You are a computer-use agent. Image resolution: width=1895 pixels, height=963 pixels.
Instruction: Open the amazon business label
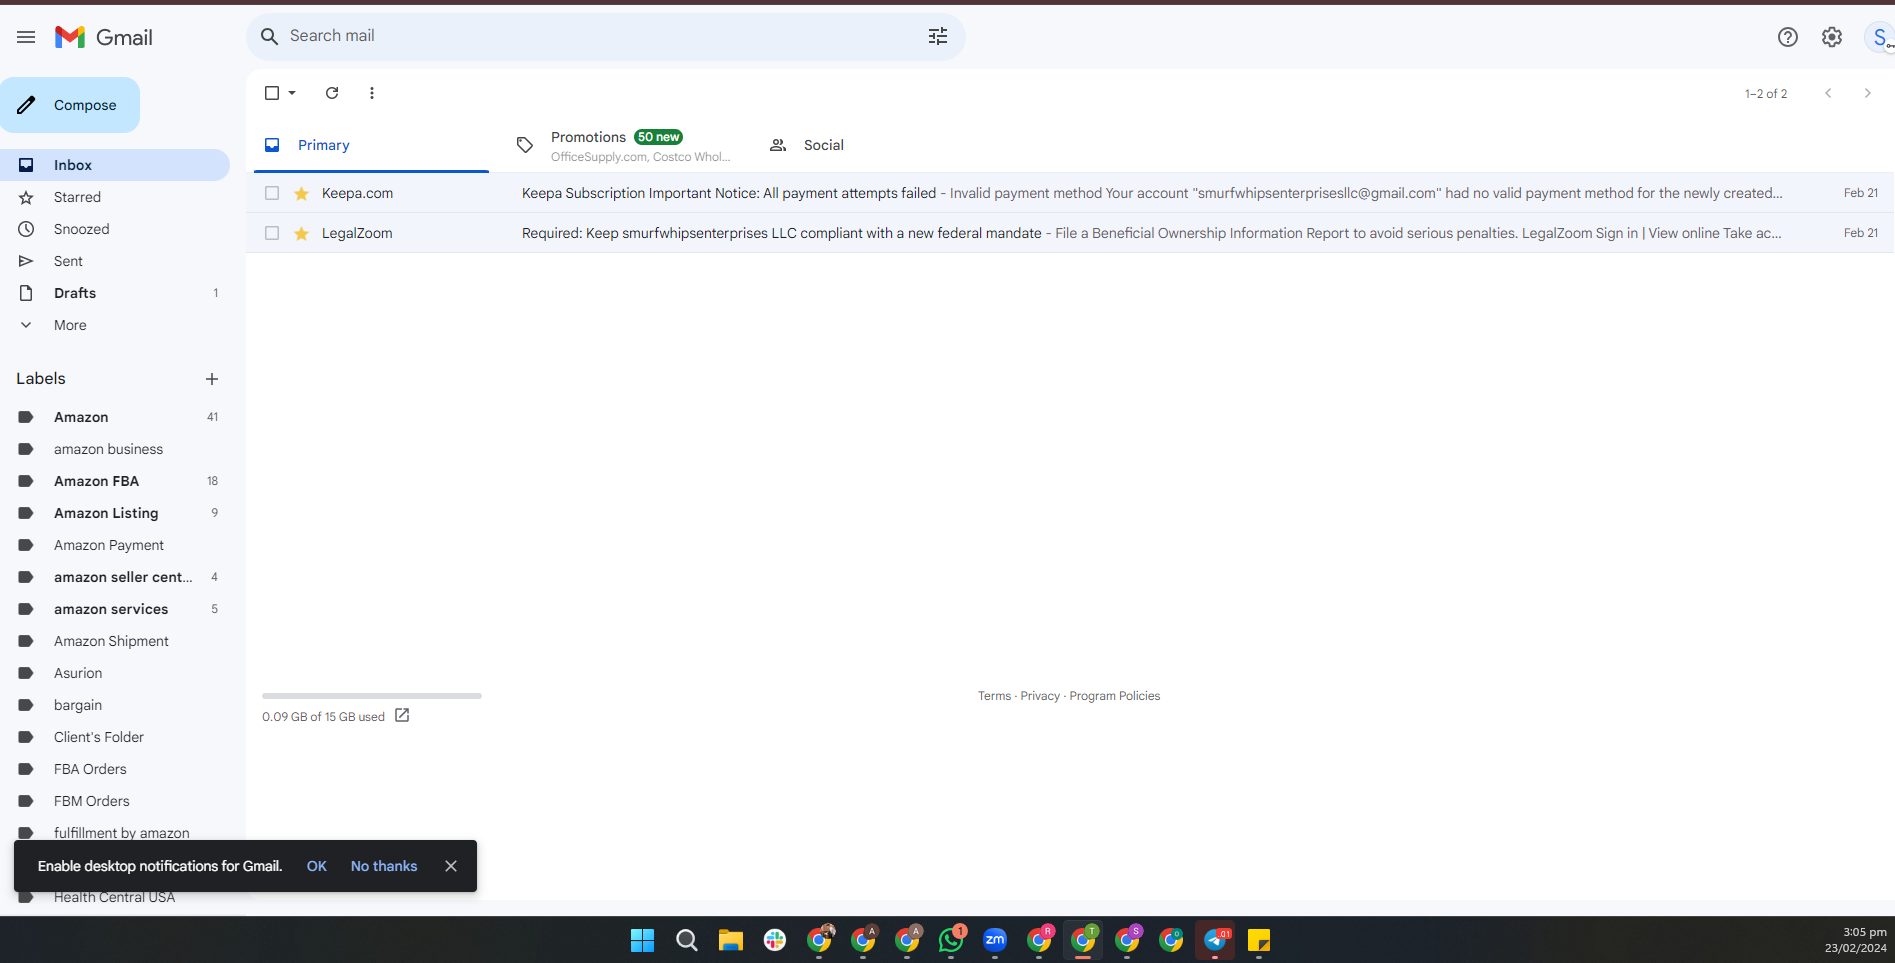115,449
